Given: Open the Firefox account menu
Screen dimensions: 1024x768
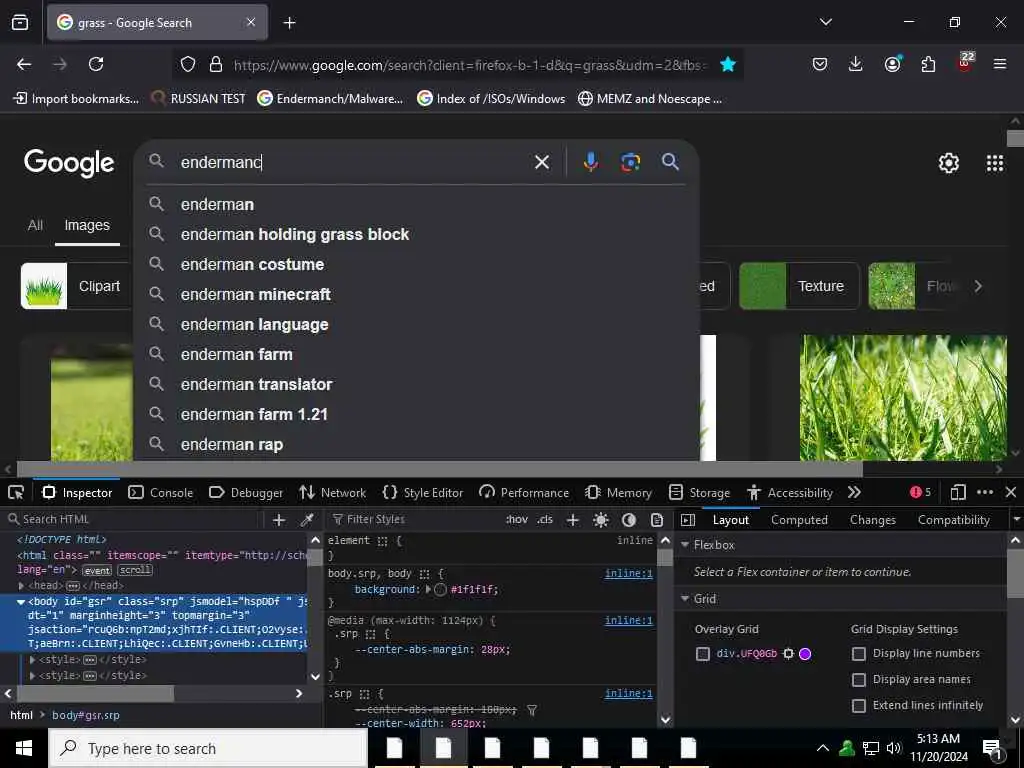Looking at the screenshot, I should [892, 64].
